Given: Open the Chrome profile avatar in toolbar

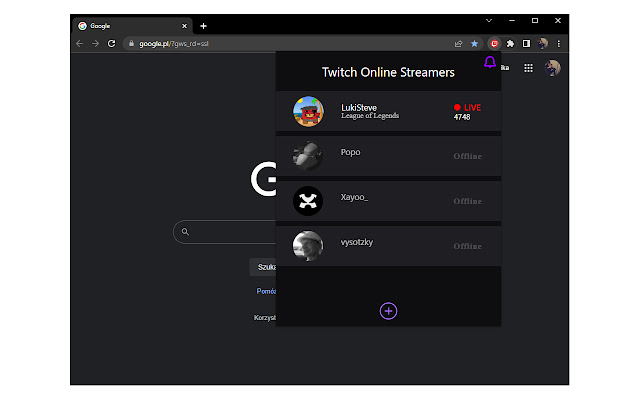Looking at the screenshot, I should point(542,43).
